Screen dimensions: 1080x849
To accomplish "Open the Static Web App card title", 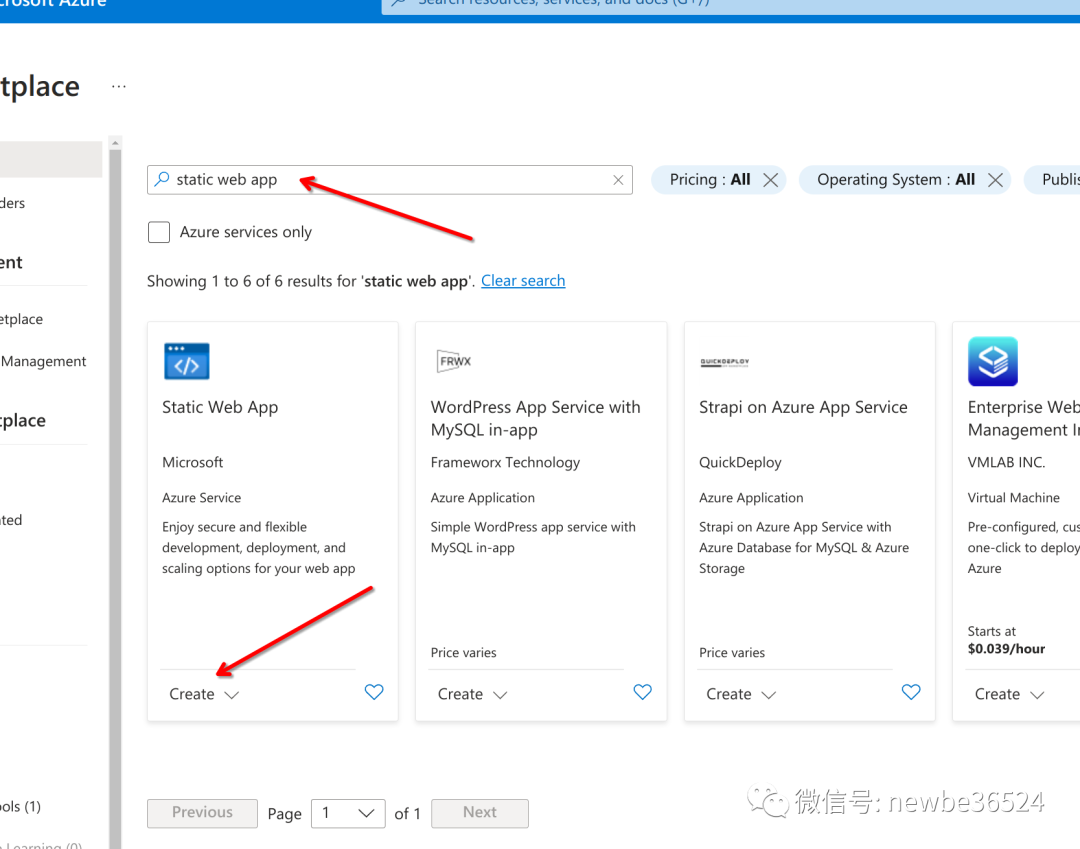I will pyautogui.click(x=220, y=407).
